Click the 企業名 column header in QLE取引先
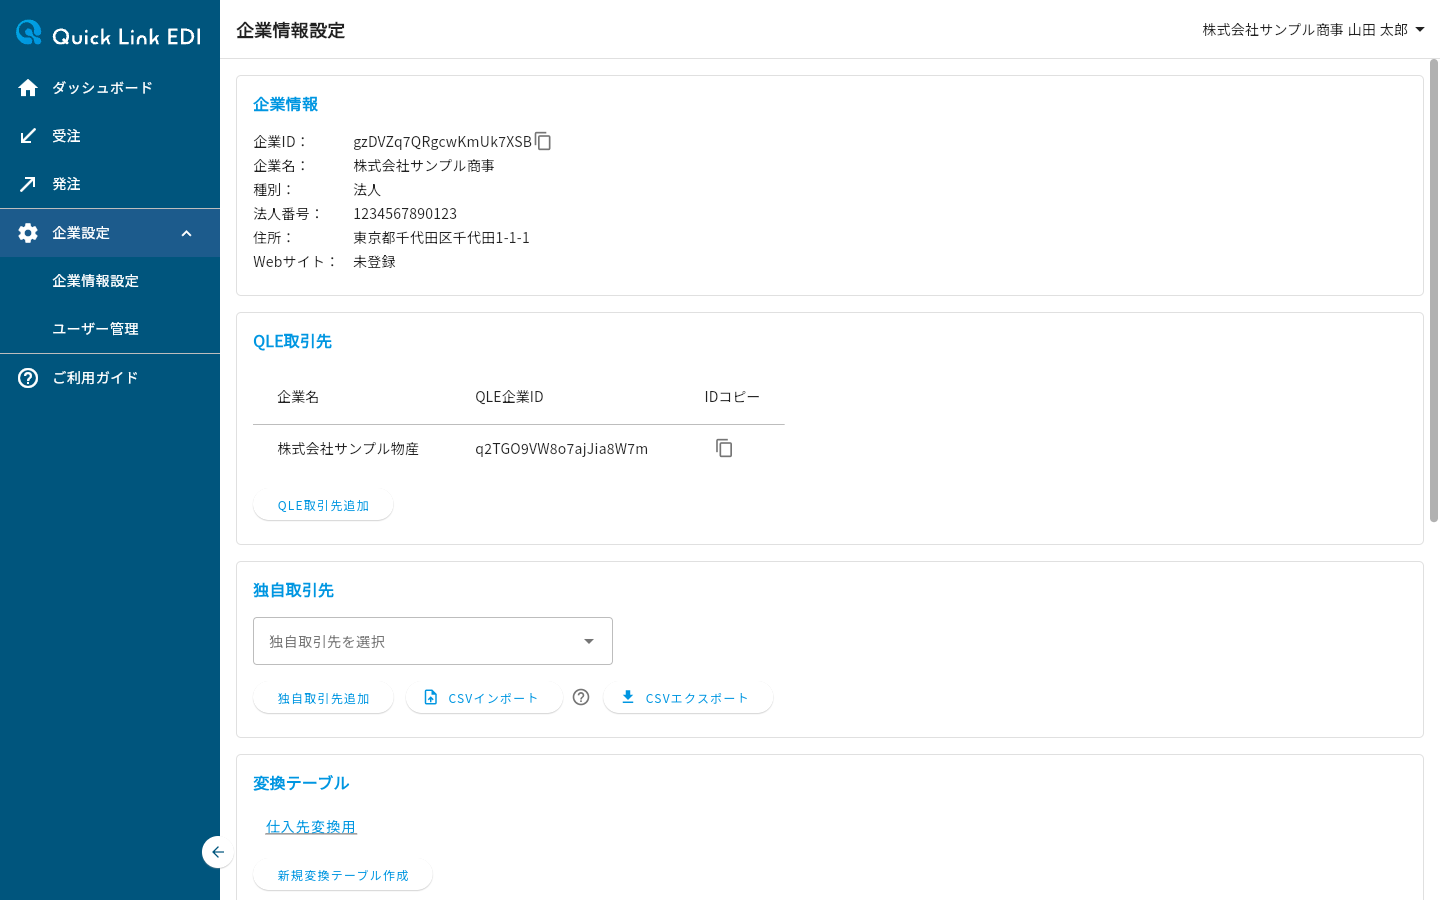This screenshot has width=1440, height=900. pos(298,397)
